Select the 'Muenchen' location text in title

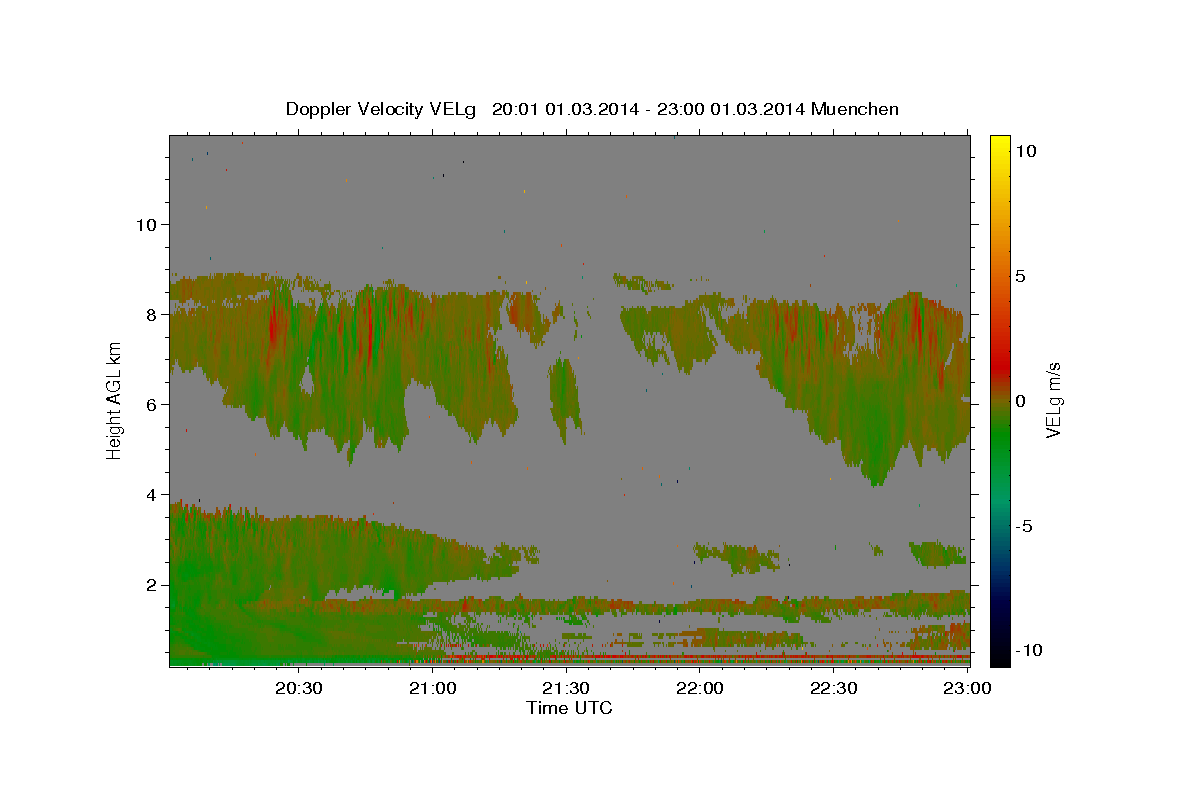click(855, 109)
